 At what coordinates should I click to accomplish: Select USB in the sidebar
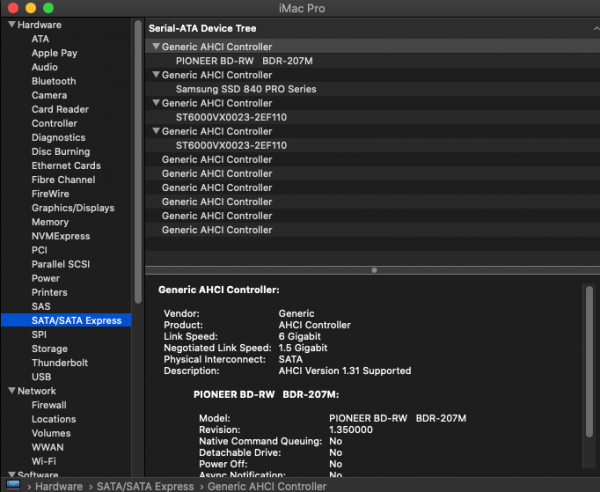tap(41, 377)
